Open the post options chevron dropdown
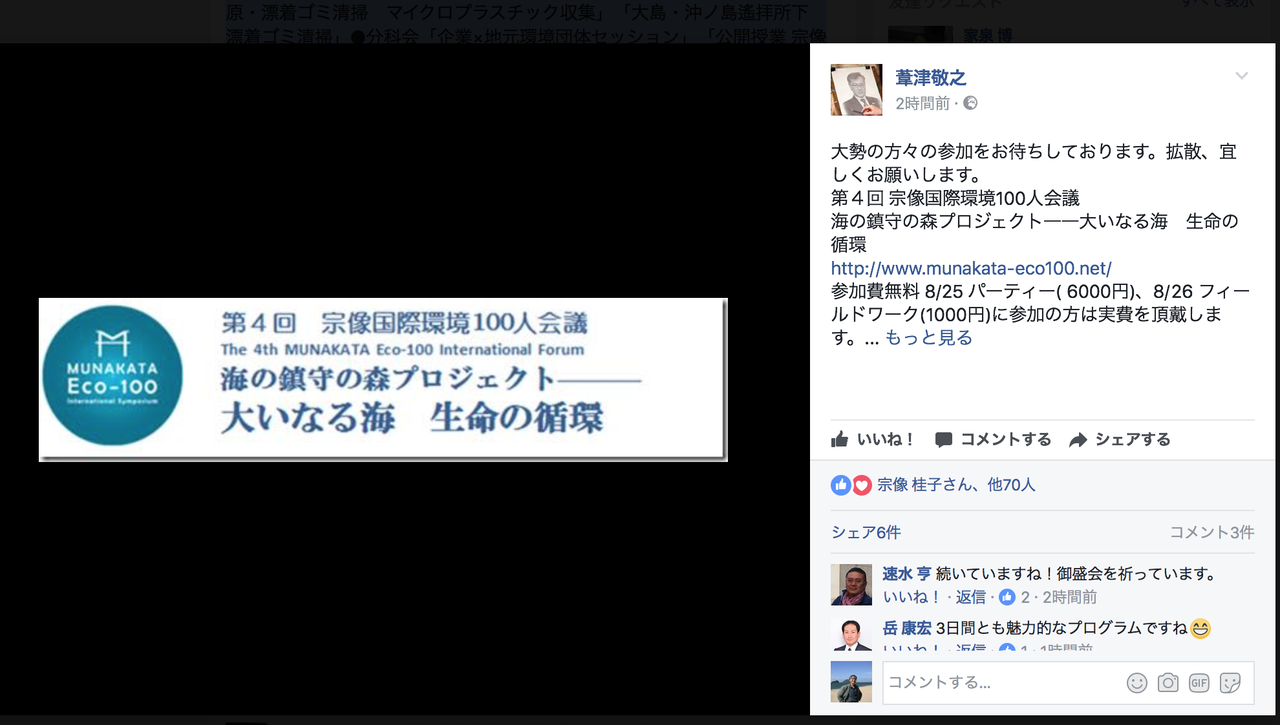The height and width of the screenshot is (725, 1280). point(1241,77)
